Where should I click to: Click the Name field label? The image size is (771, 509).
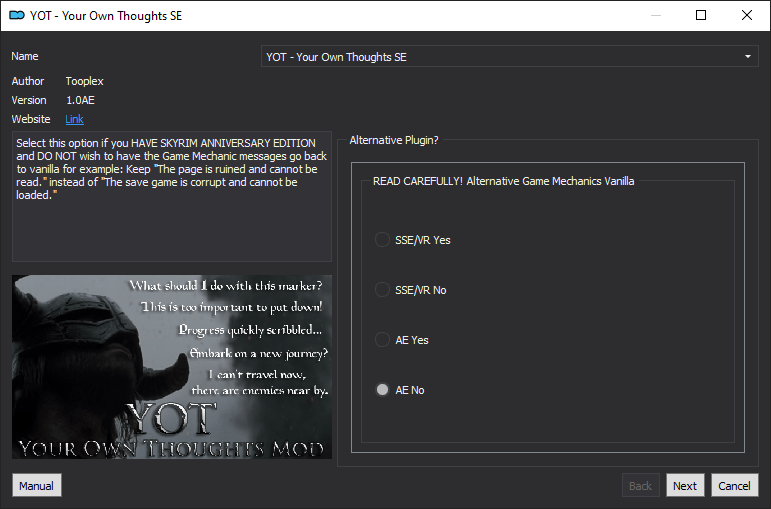25,56
